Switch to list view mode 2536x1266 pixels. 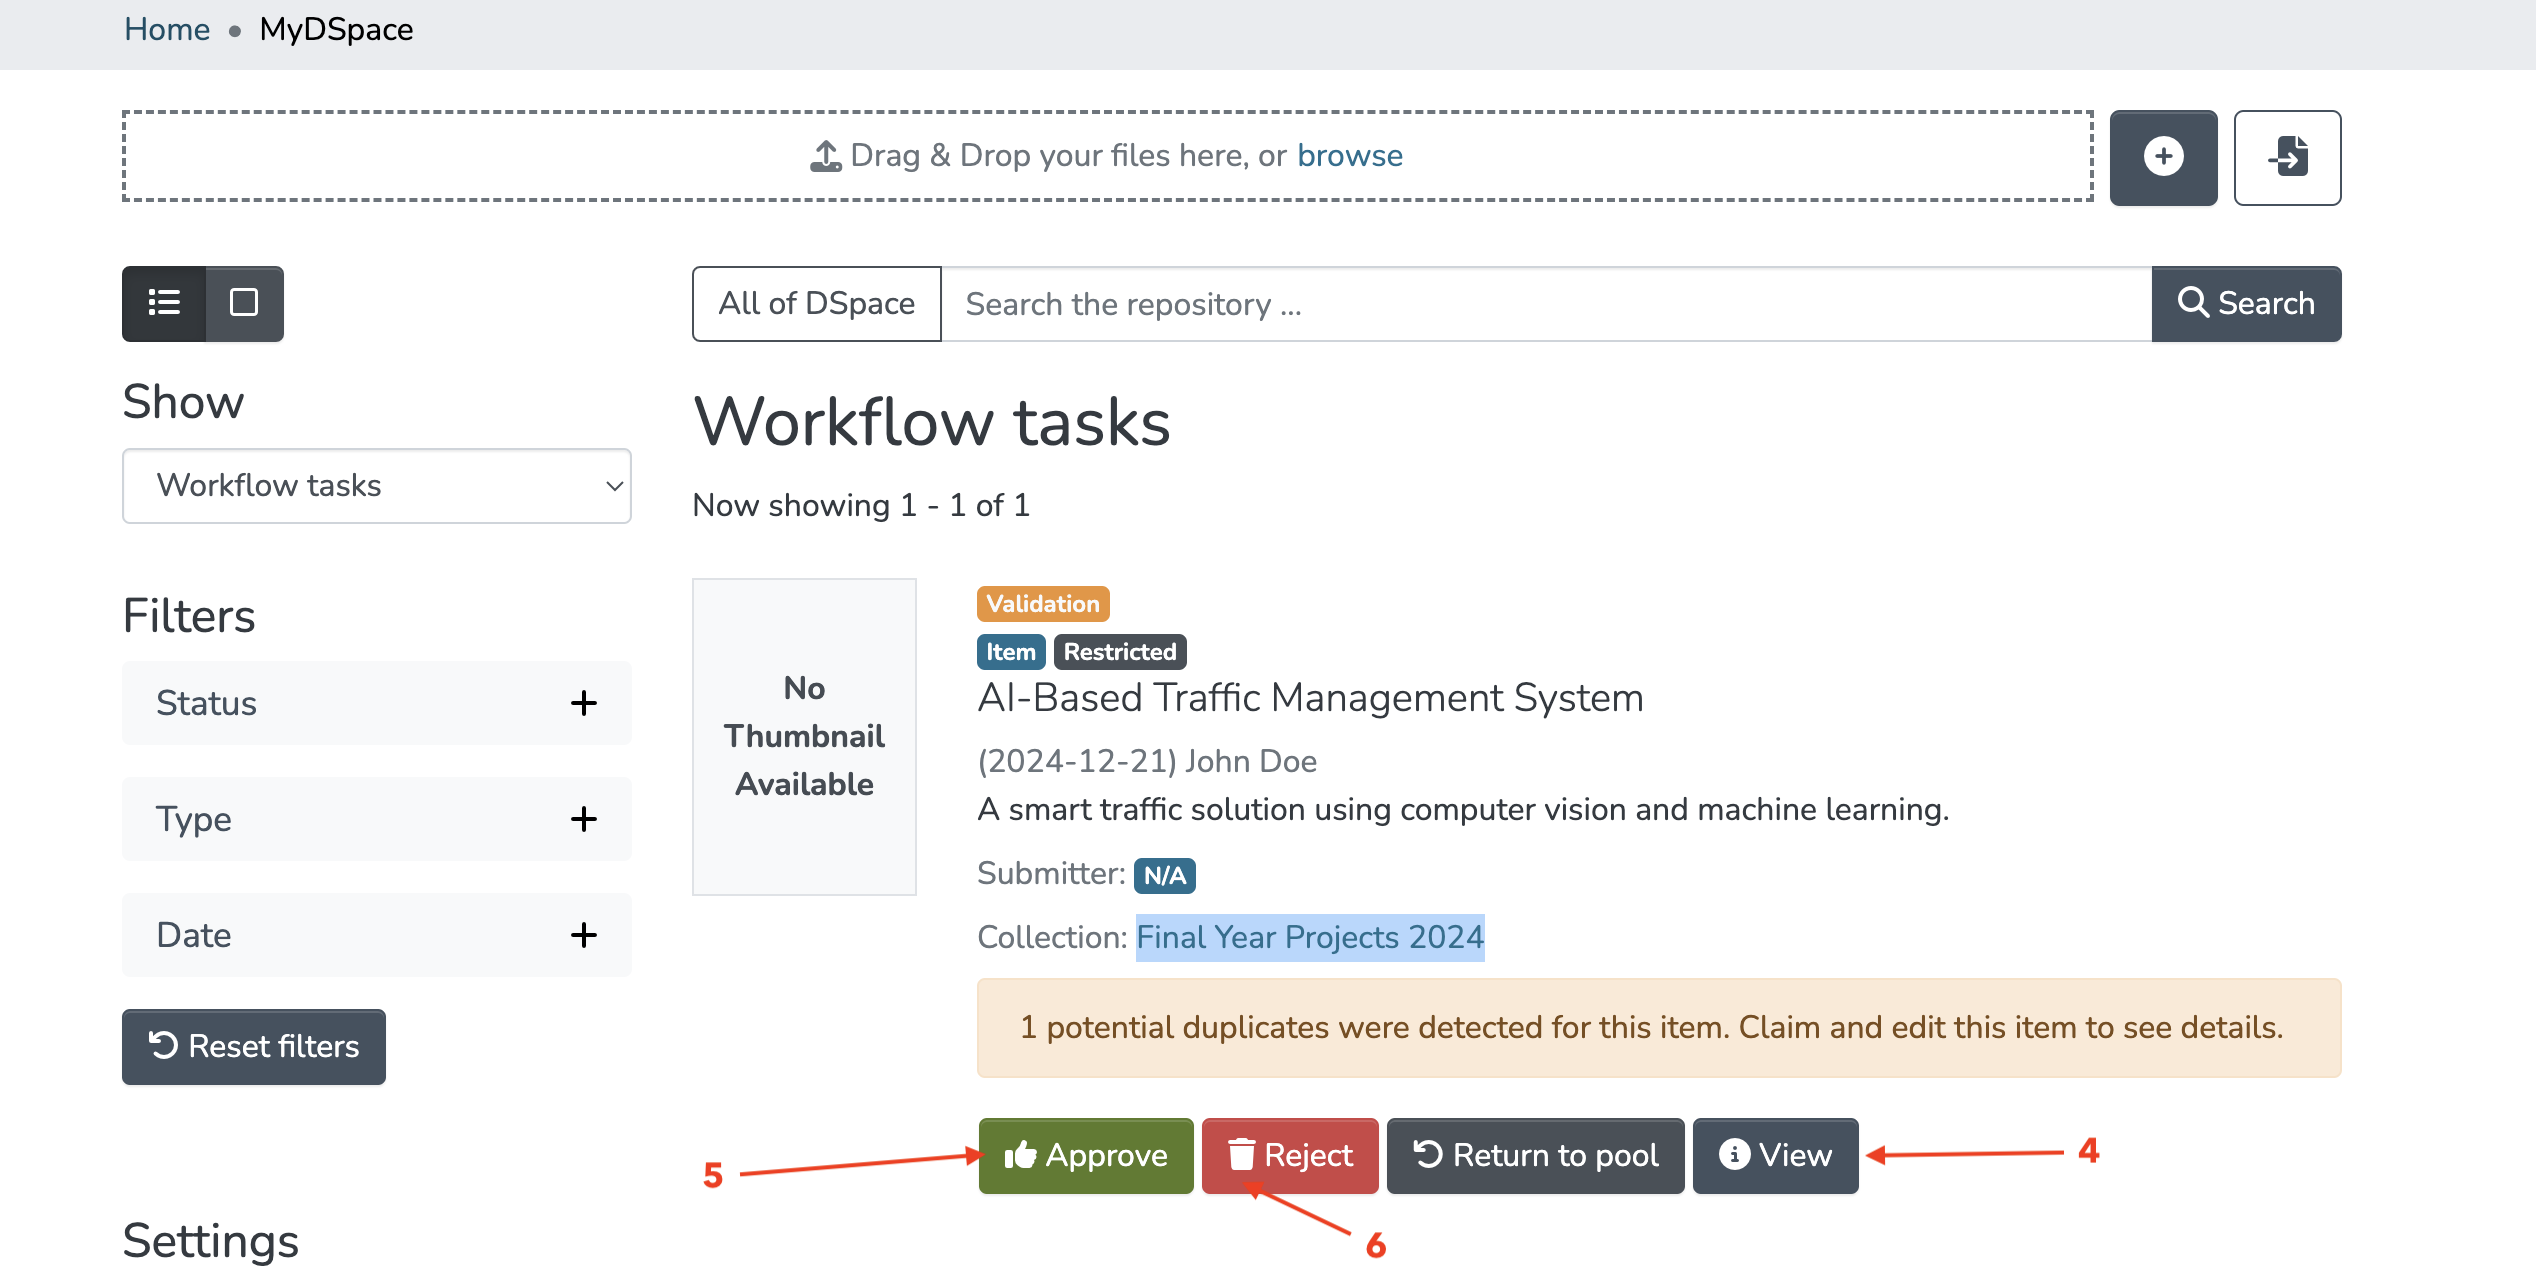click(164, 303)
